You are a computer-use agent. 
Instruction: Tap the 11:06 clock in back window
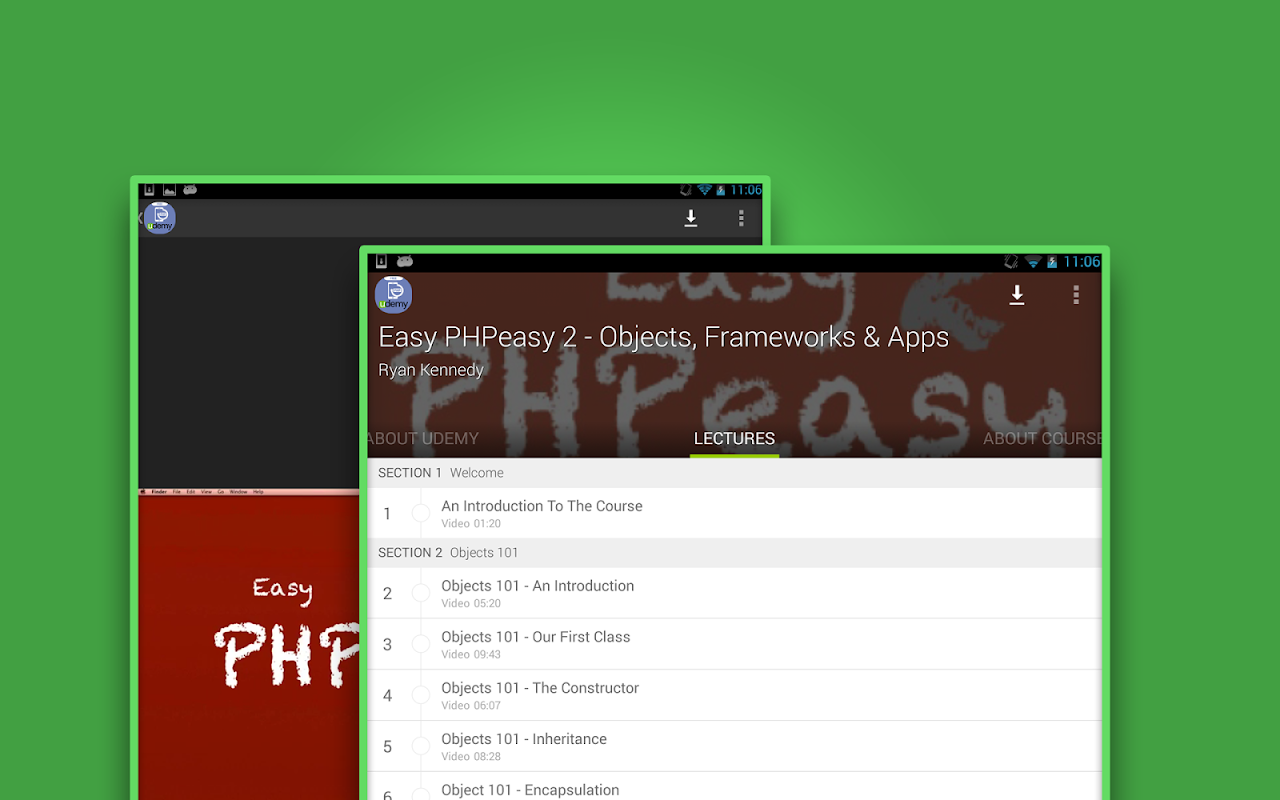[x=746, y=190]
